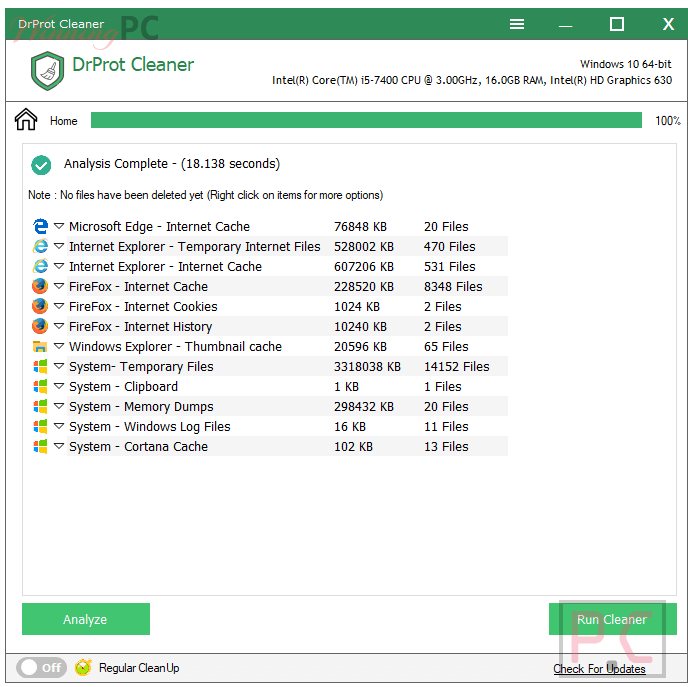
Task: Expand Internet Explorer - Internet Cache arrow
Action: [59, 266]
